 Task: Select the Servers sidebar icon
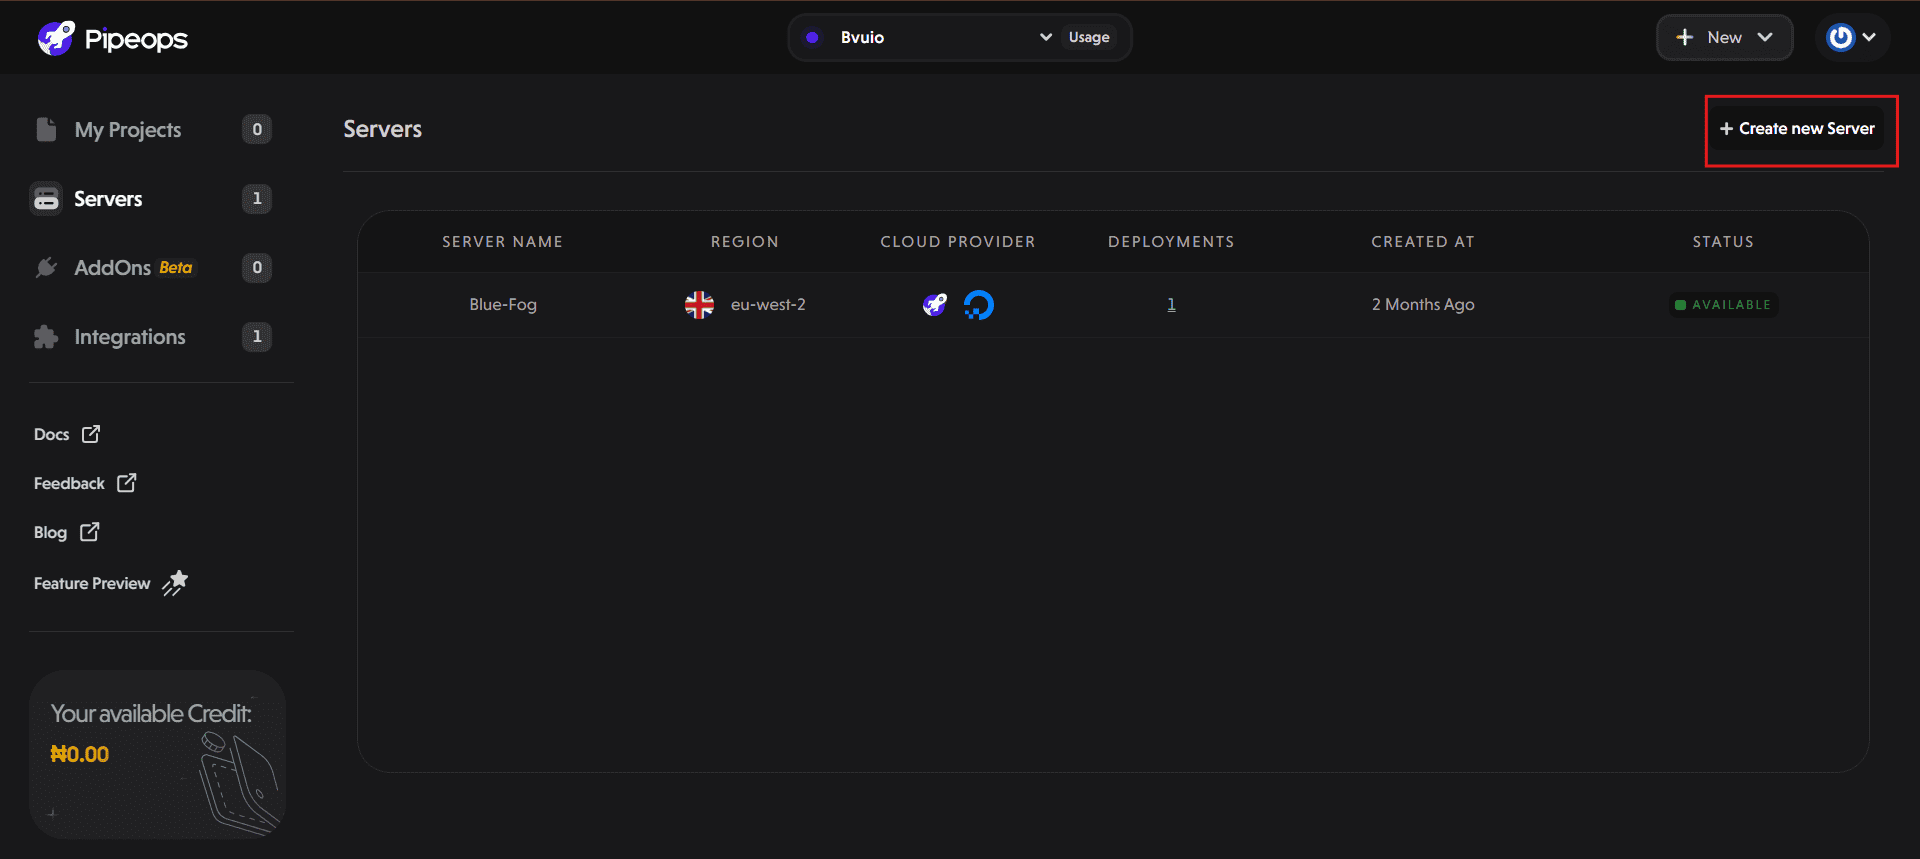tap(46, 199)
